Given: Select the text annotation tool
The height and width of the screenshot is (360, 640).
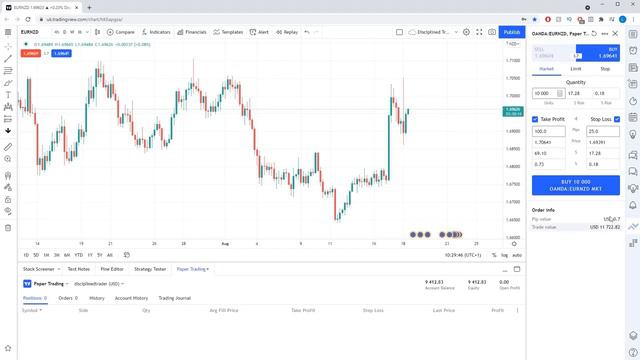Looking at the screenshot, I should click(x=8, y=95).
